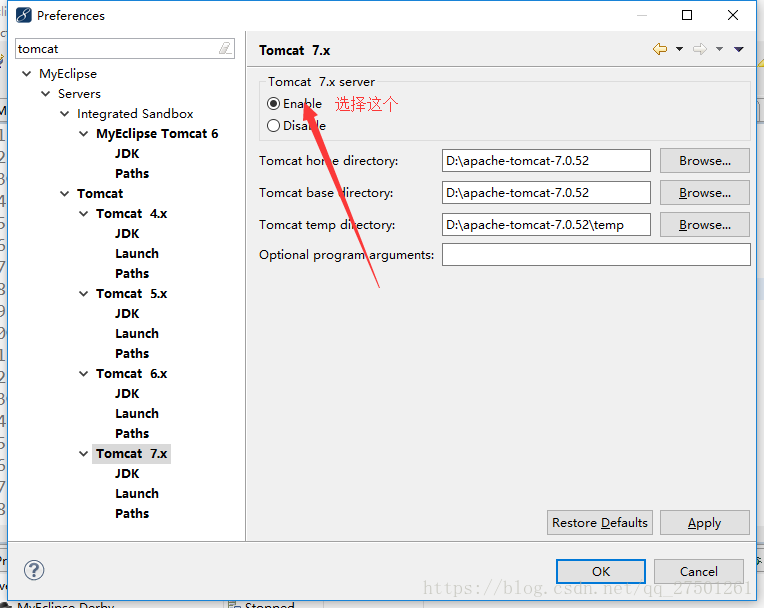Open the back history dropdown arrow
The width and height of the screenshot is (764, 608).
(x=679, y=49)
